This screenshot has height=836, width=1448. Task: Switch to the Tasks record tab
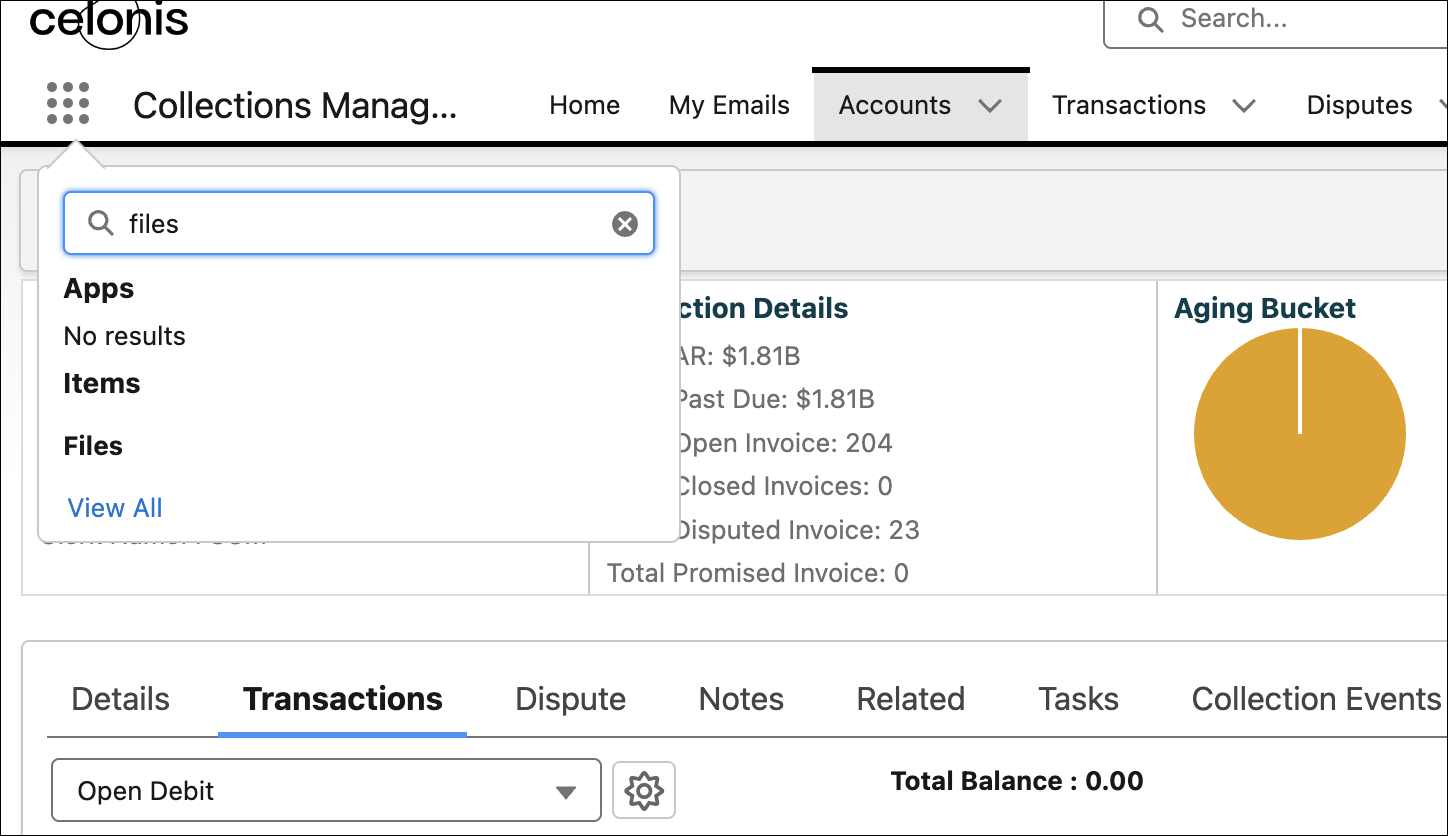tap(1078, 699)
